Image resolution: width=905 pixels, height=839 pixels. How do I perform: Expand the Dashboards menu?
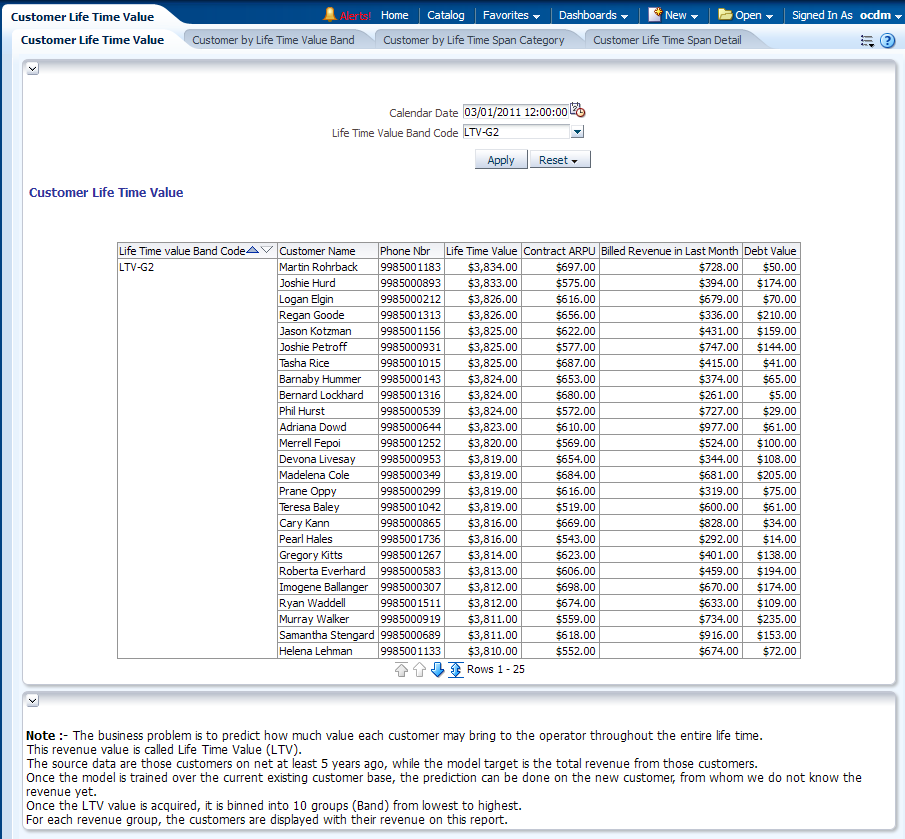(594, 15)
